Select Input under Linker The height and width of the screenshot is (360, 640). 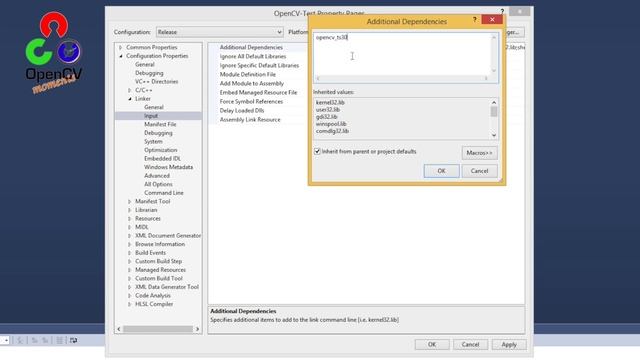[151, 116]
